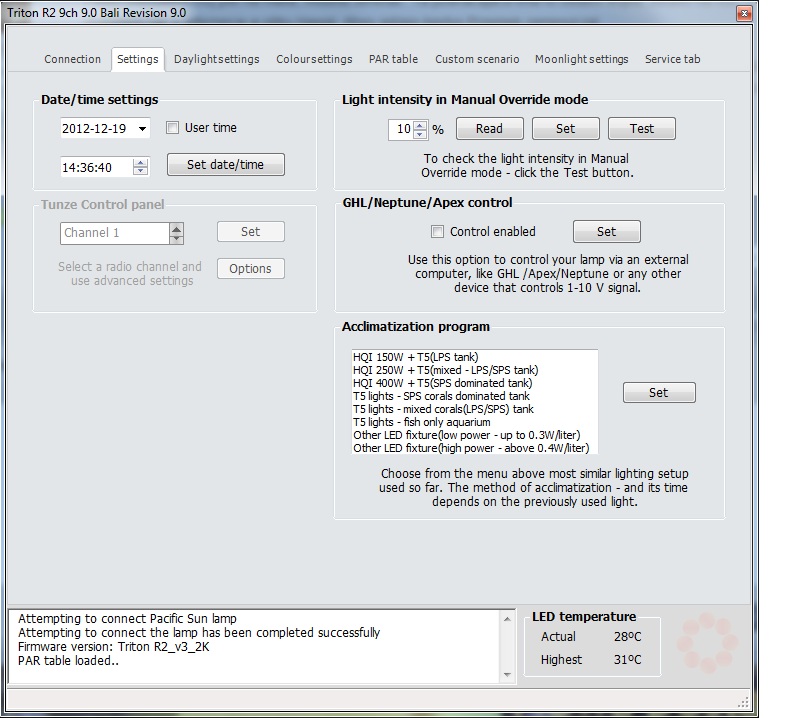Screen dimensions: 792x718
Task: Click the Read light intensity button
Action: (489, 129)
